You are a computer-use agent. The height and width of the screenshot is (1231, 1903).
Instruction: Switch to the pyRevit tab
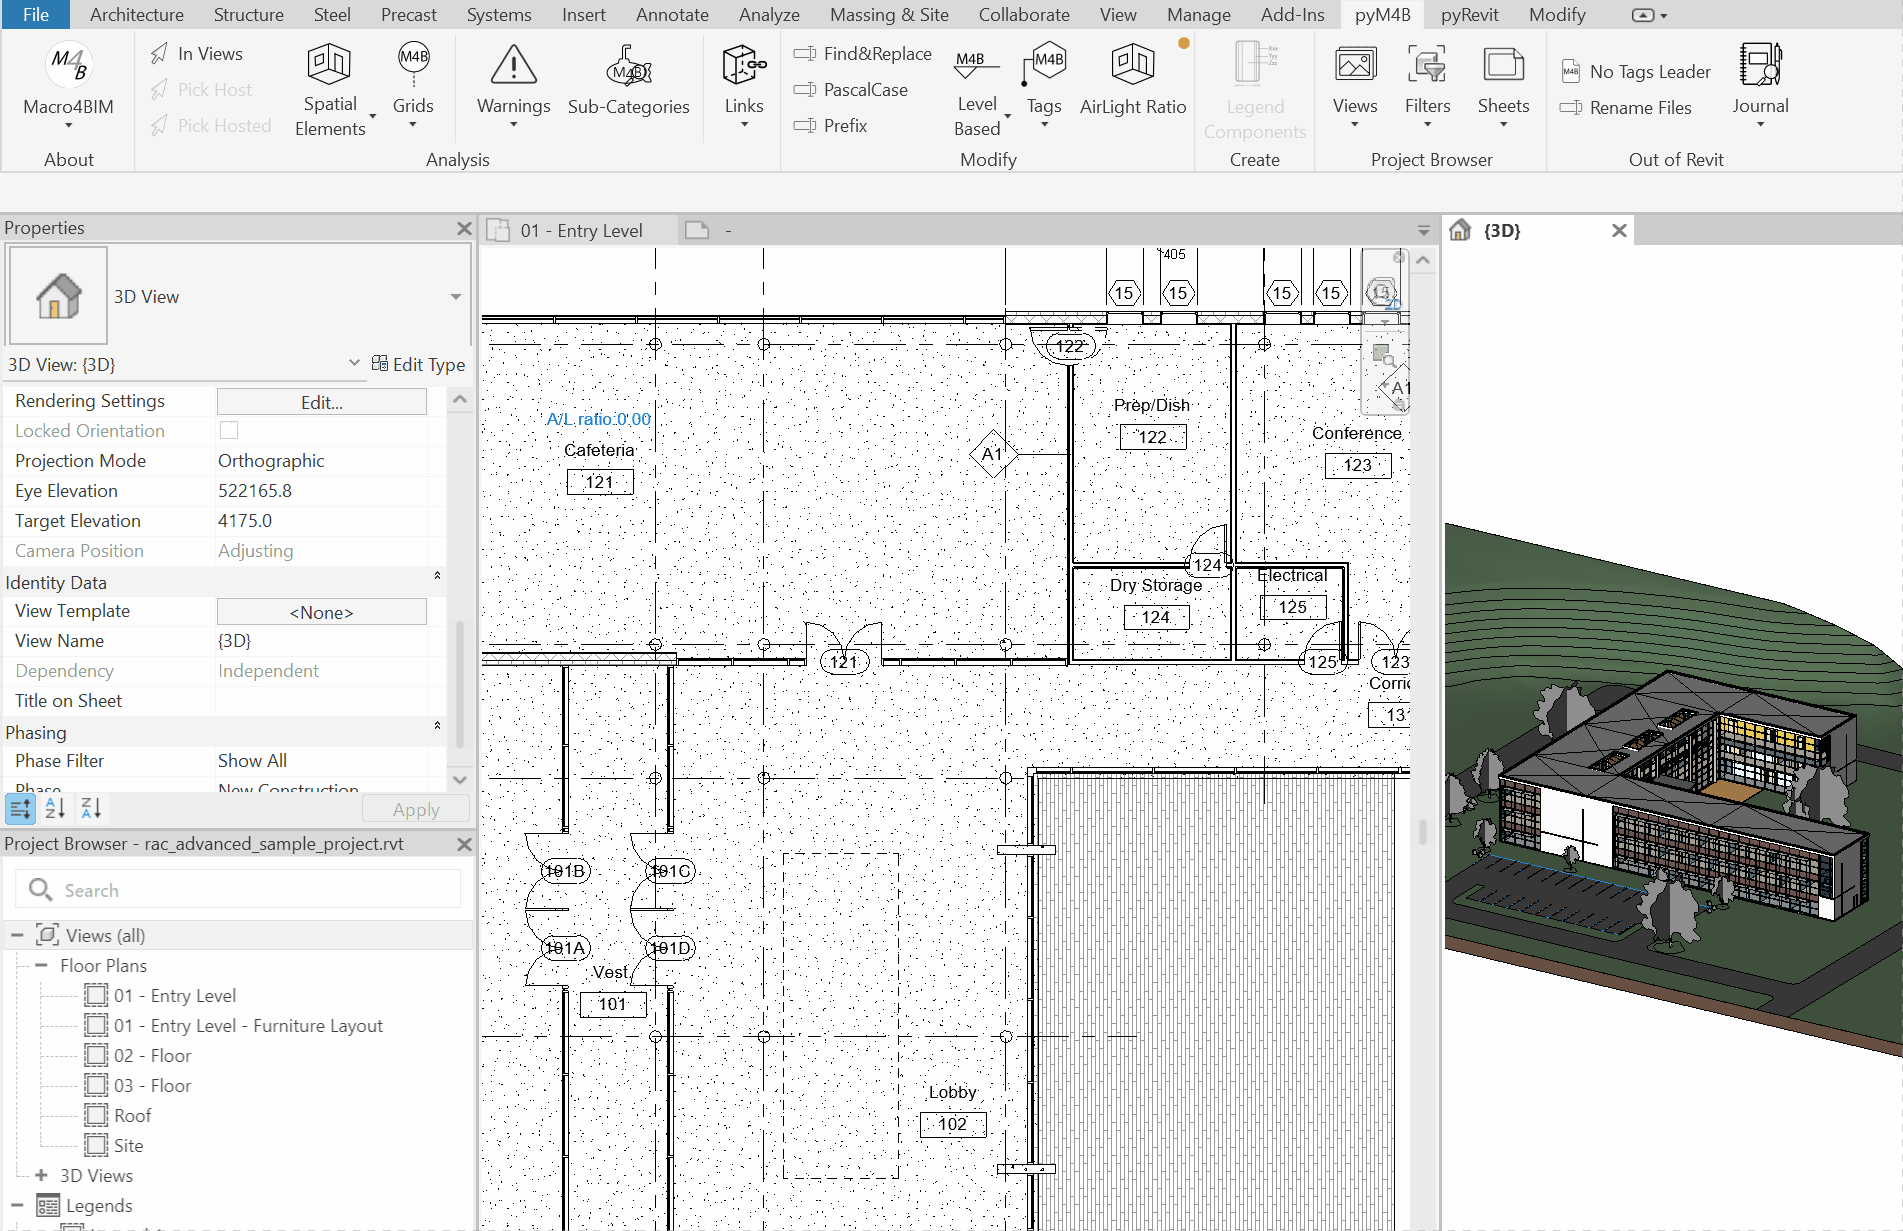point(1469,15)
